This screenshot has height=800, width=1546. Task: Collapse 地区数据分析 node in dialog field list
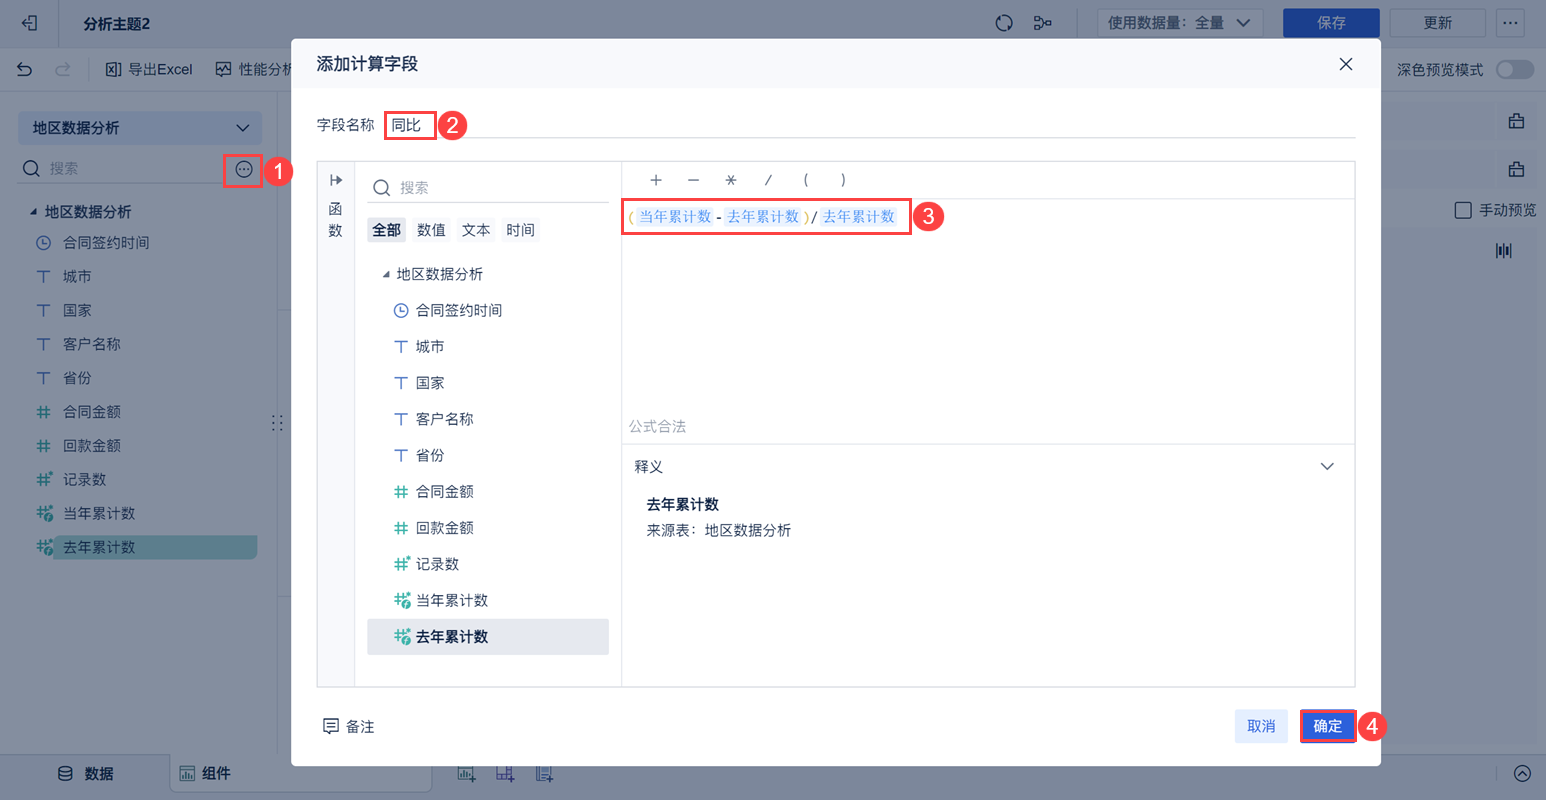pos(386,274)
